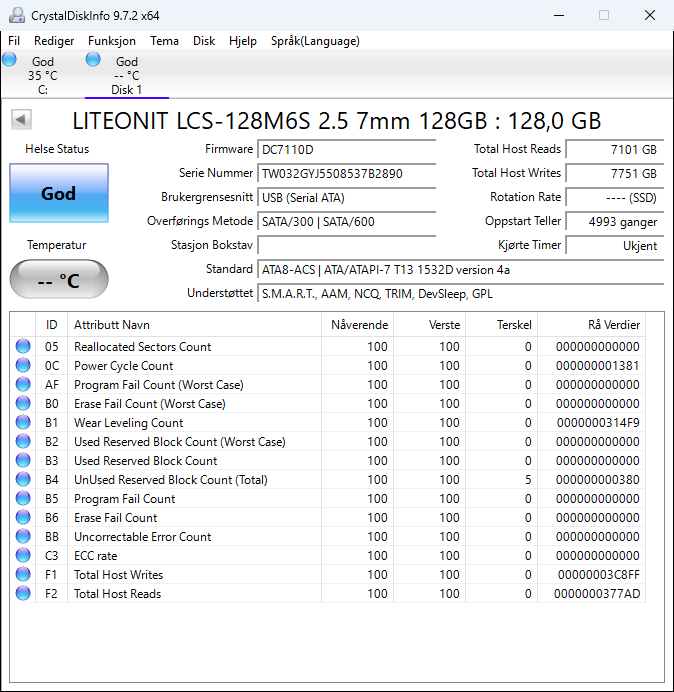Image resolution: width=674 pixels, height=692 pixels.
Task: Click raw value 00000003C8FF
Action: [599, 575]
